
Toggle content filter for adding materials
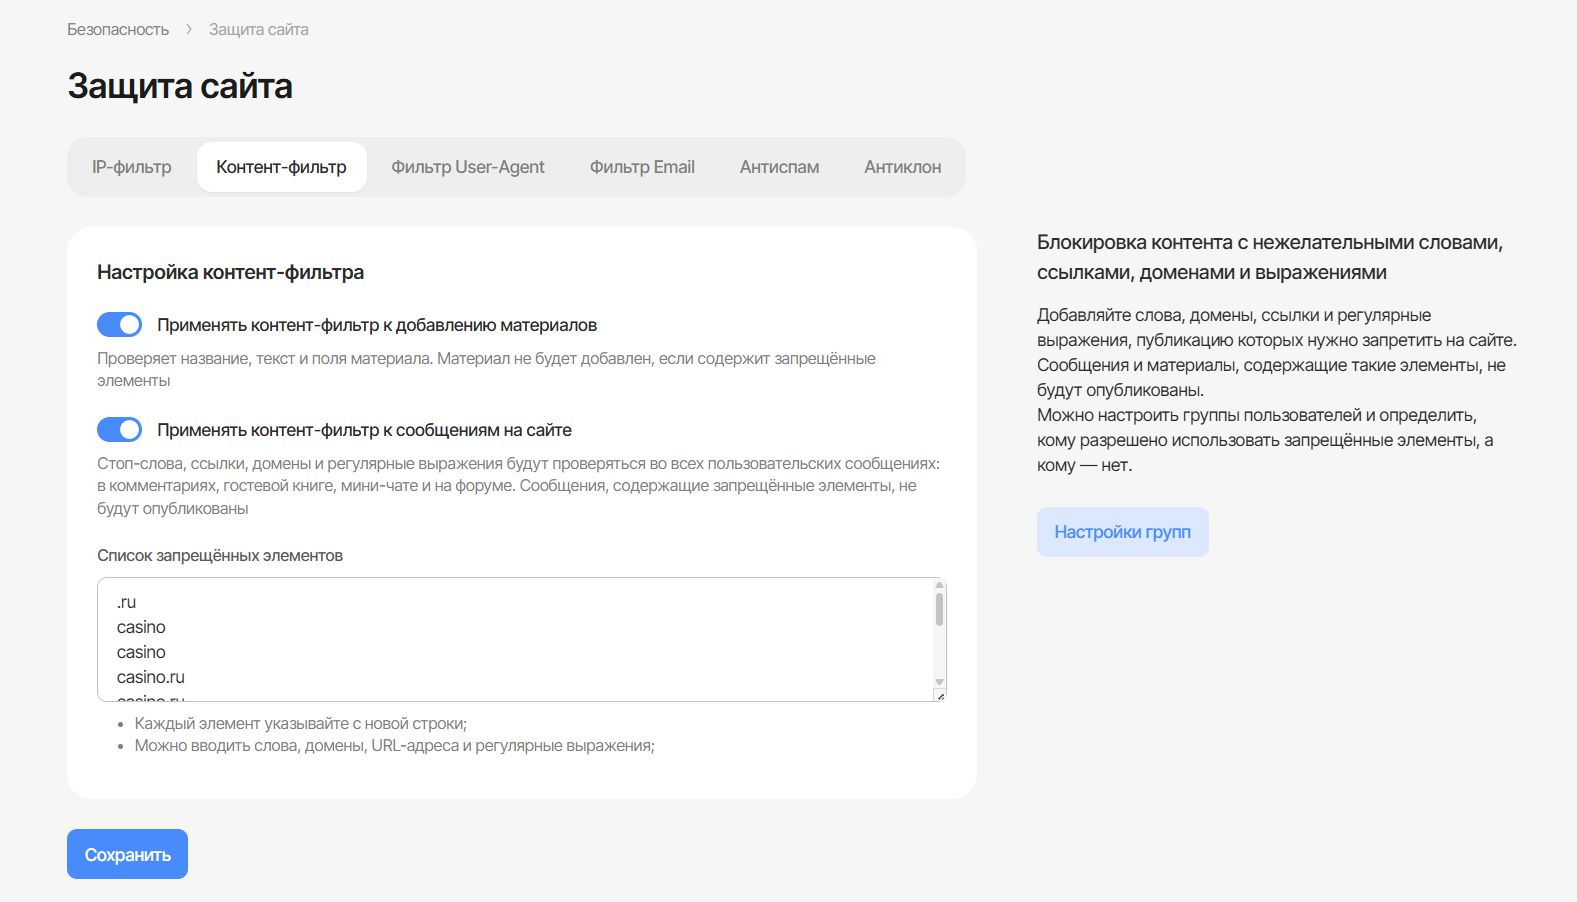tap(119, 325)
